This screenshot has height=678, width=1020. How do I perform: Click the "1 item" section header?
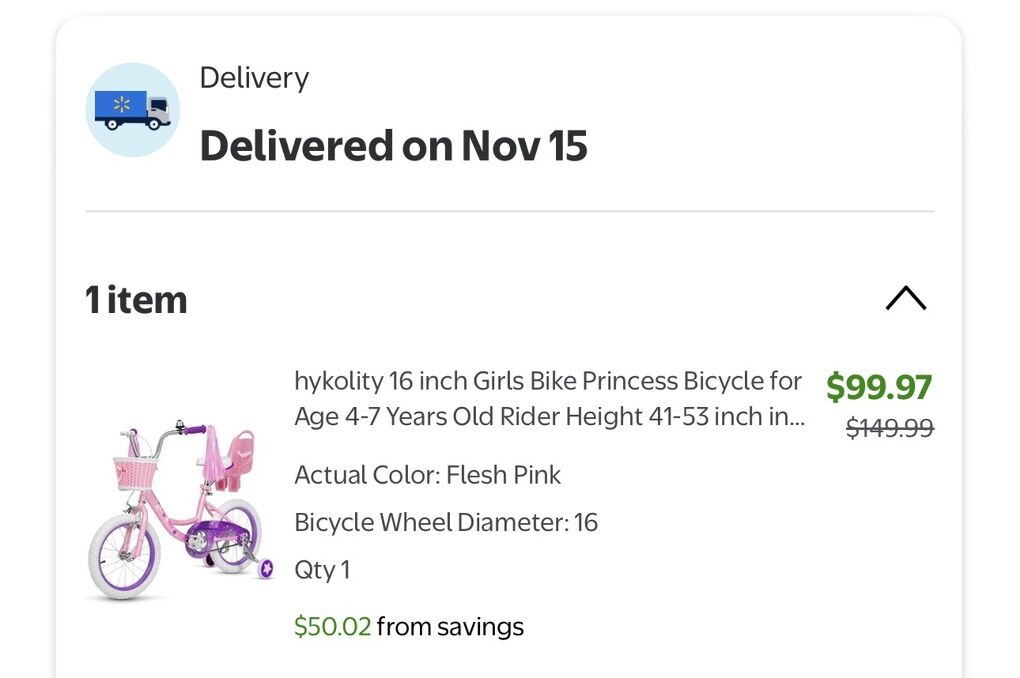pyautogui.click(x=136, y=299)
